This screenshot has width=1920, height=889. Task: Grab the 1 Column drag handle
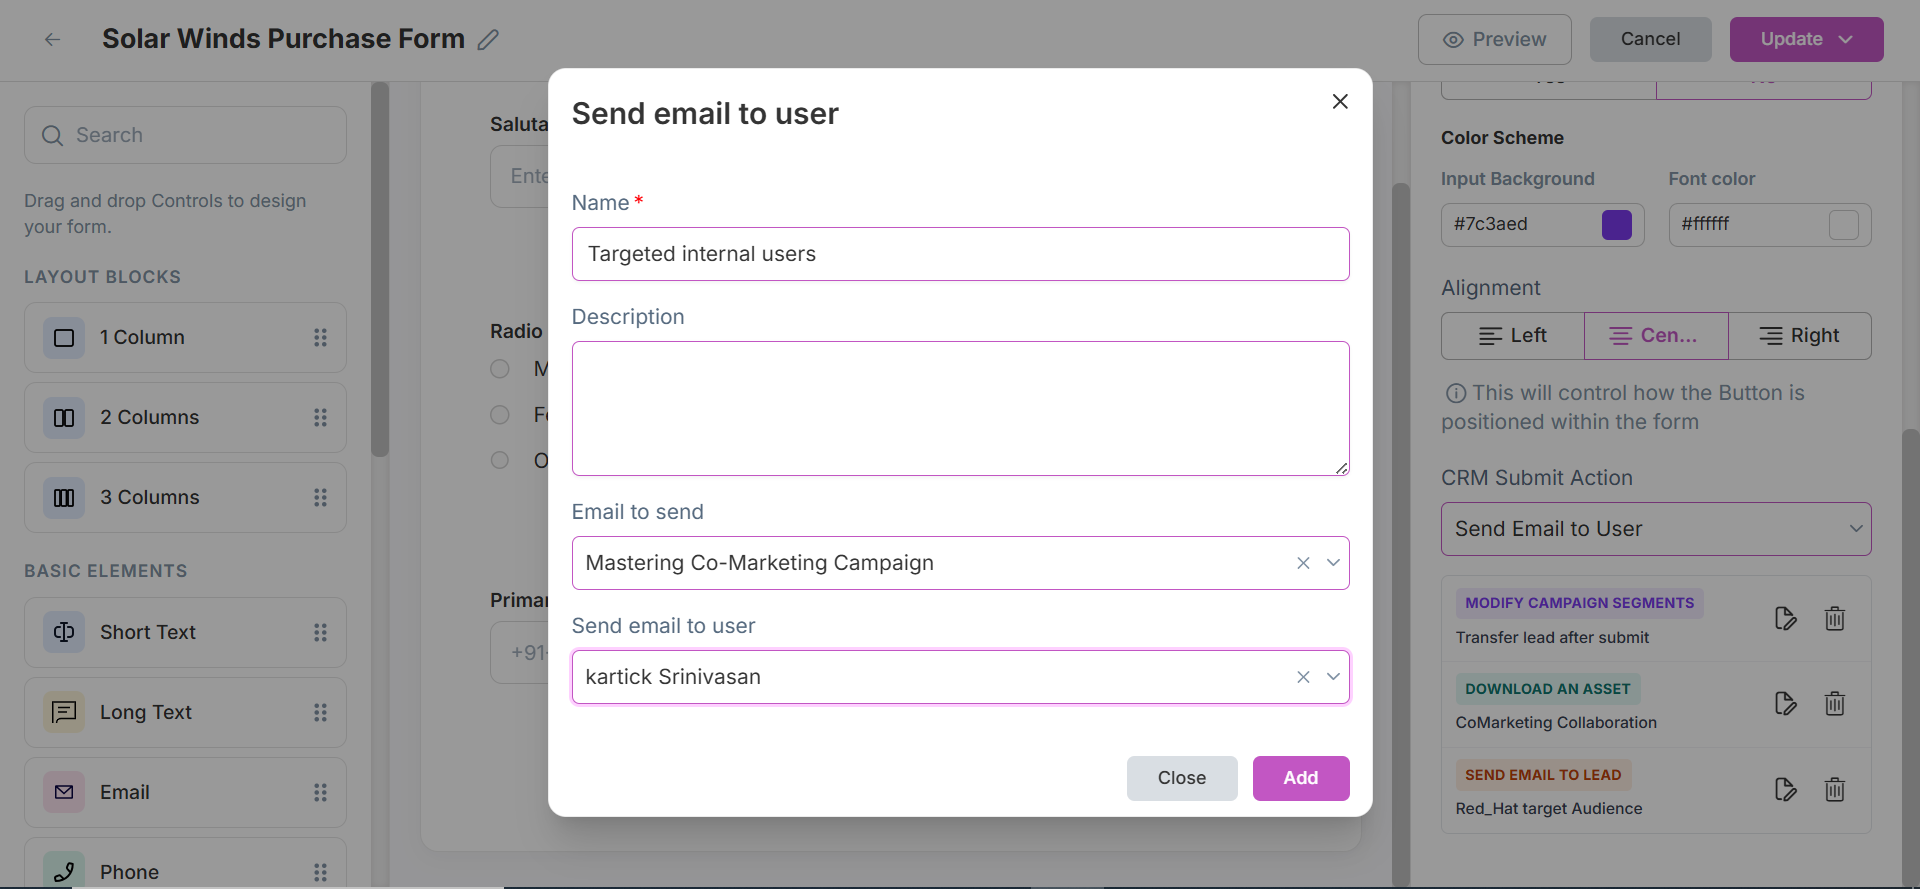click(320, 338)
